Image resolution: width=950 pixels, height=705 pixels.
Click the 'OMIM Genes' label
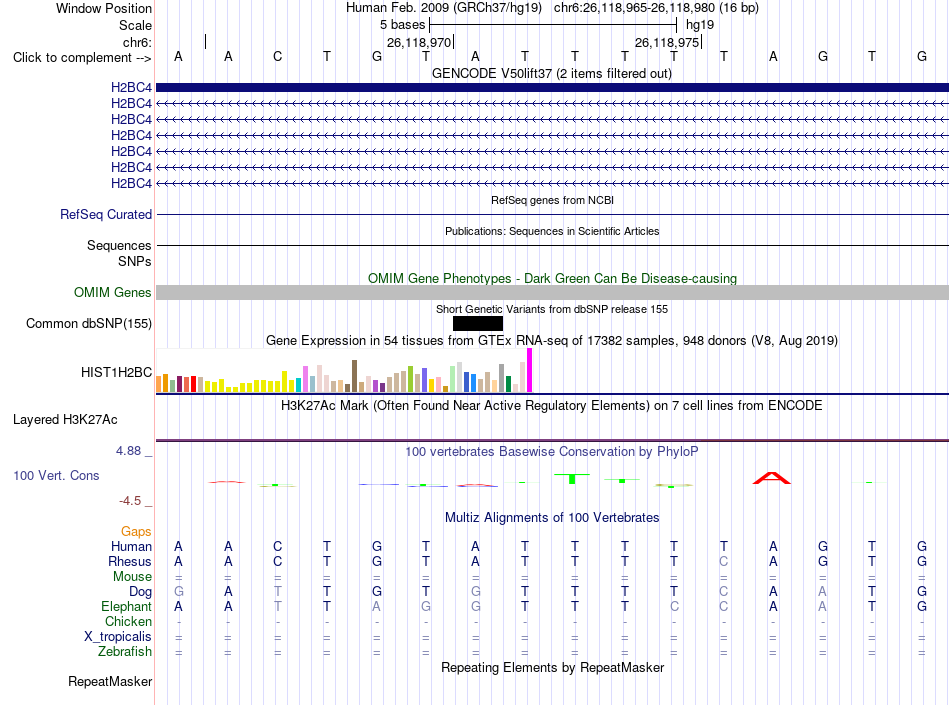[113, 293]
